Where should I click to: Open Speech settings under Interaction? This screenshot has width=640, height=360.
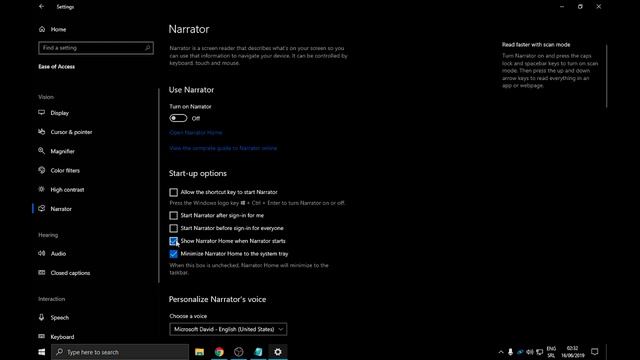tap(60, 318)
